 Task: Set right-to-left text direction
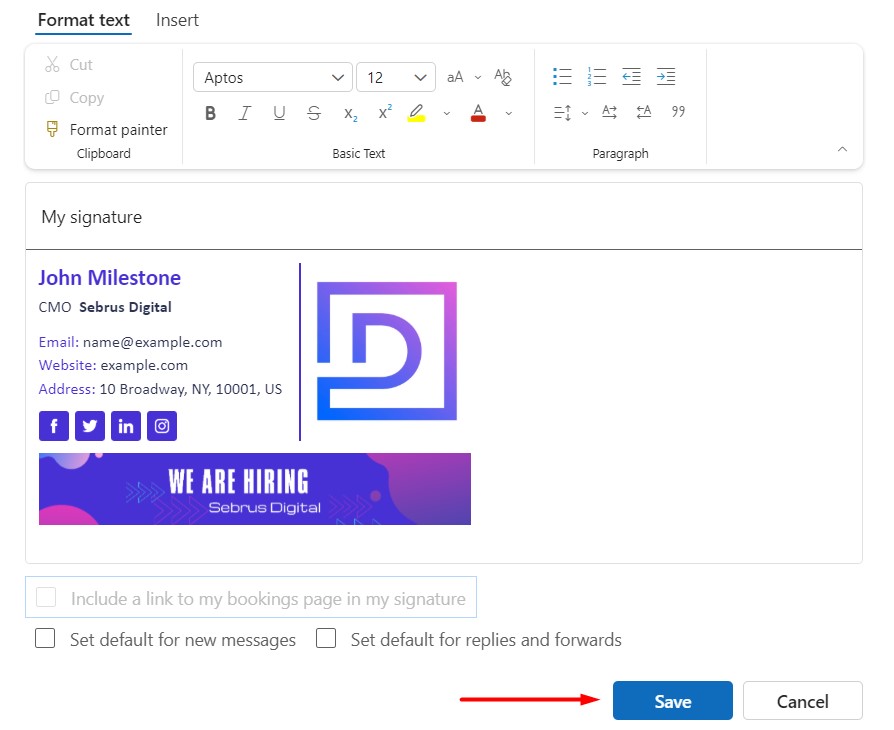(x=644, y=112)
